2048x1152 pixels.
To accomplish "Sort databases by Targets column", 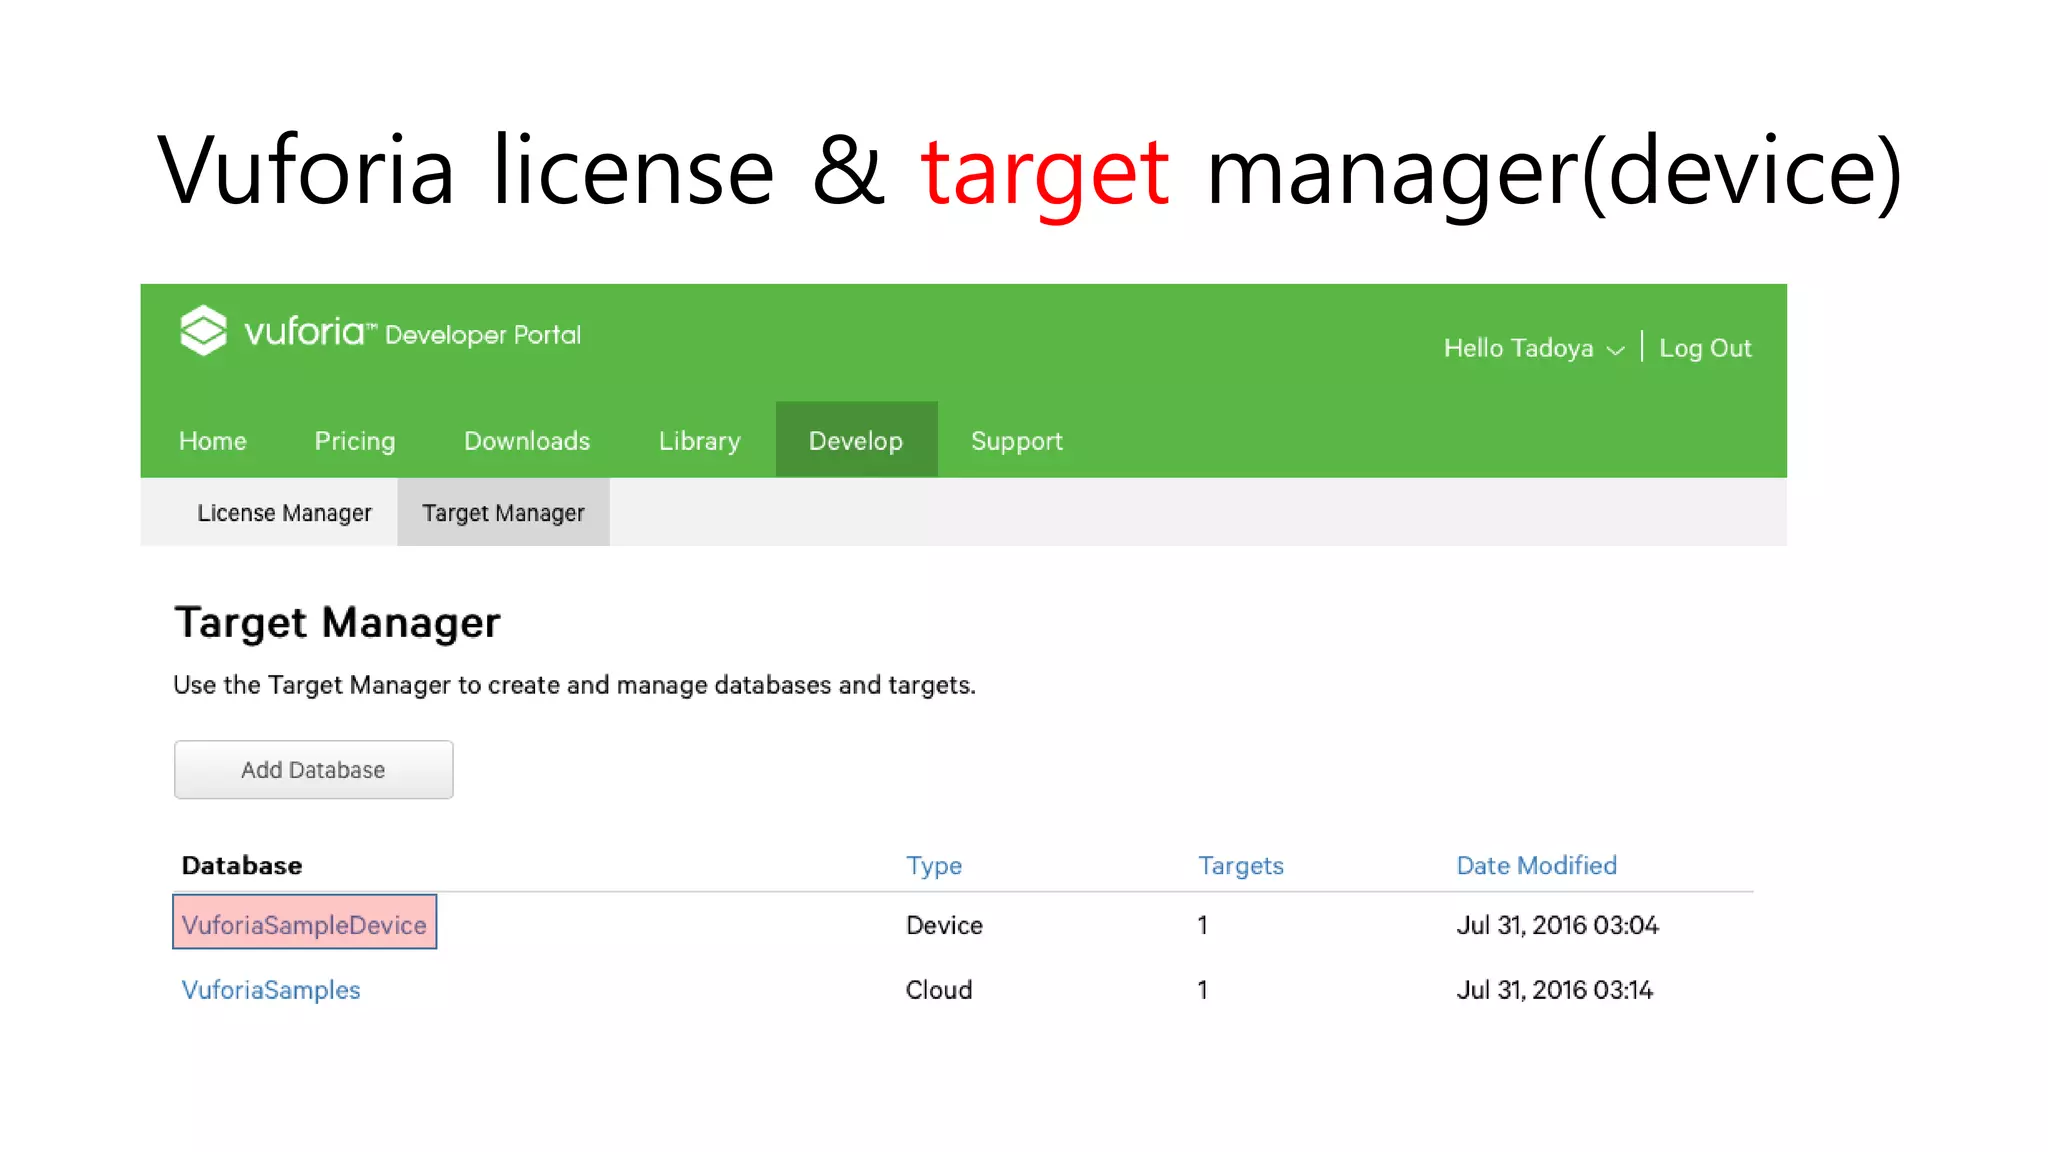I will [x=1240, y=866].
